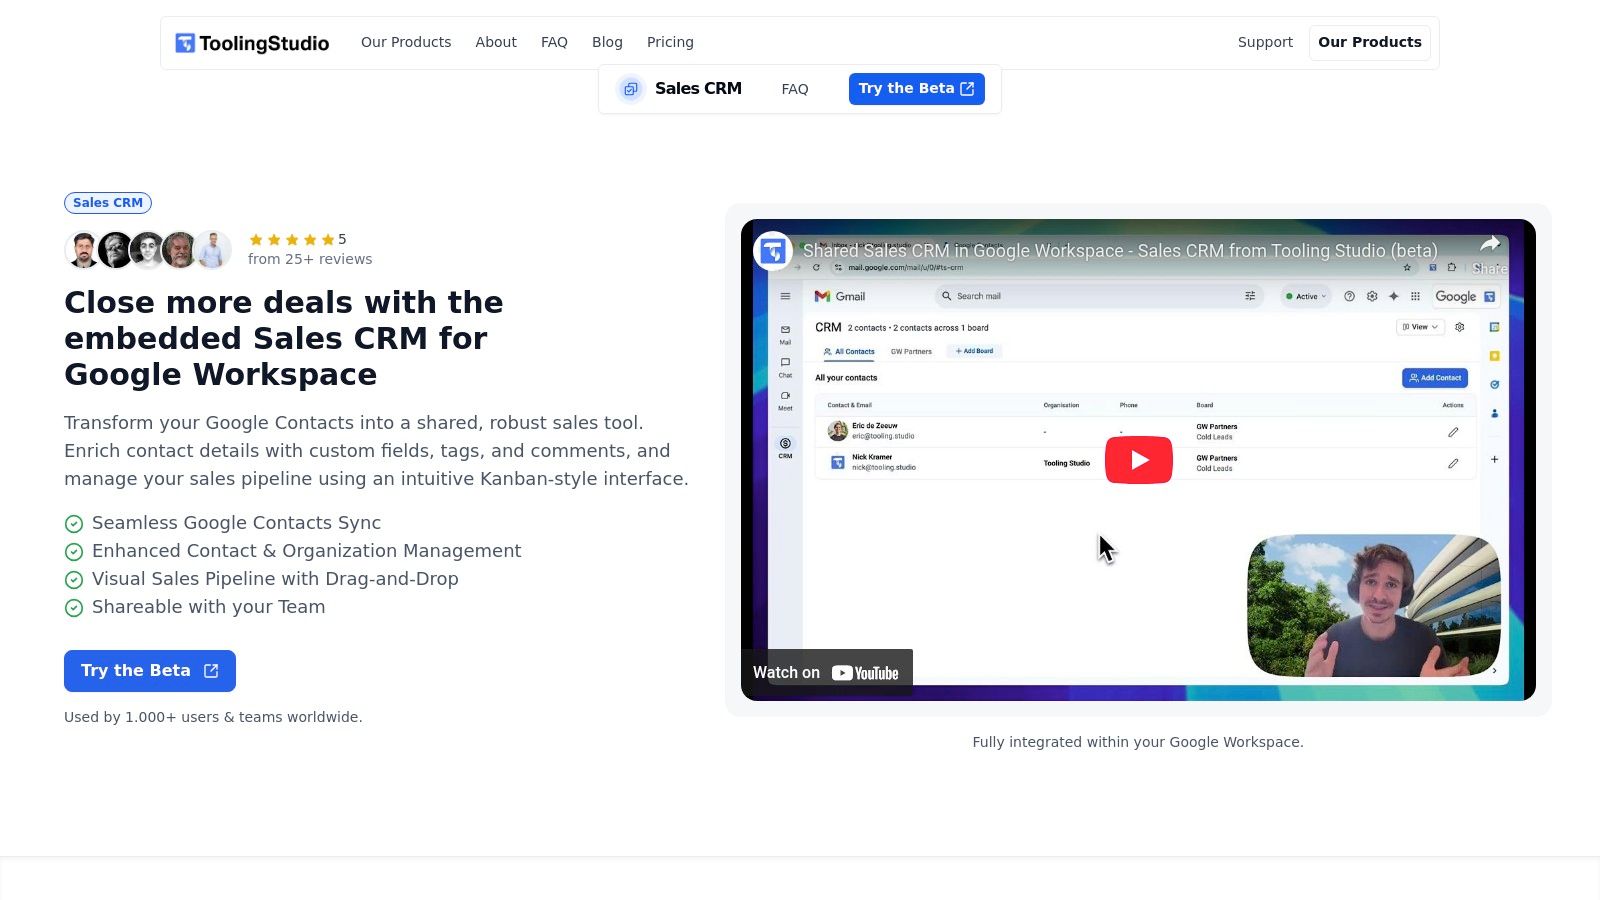Click the hamburger menu icon in the video's Gmail
This screenshot has width=1600, height=900.
(x=785, y=296)
